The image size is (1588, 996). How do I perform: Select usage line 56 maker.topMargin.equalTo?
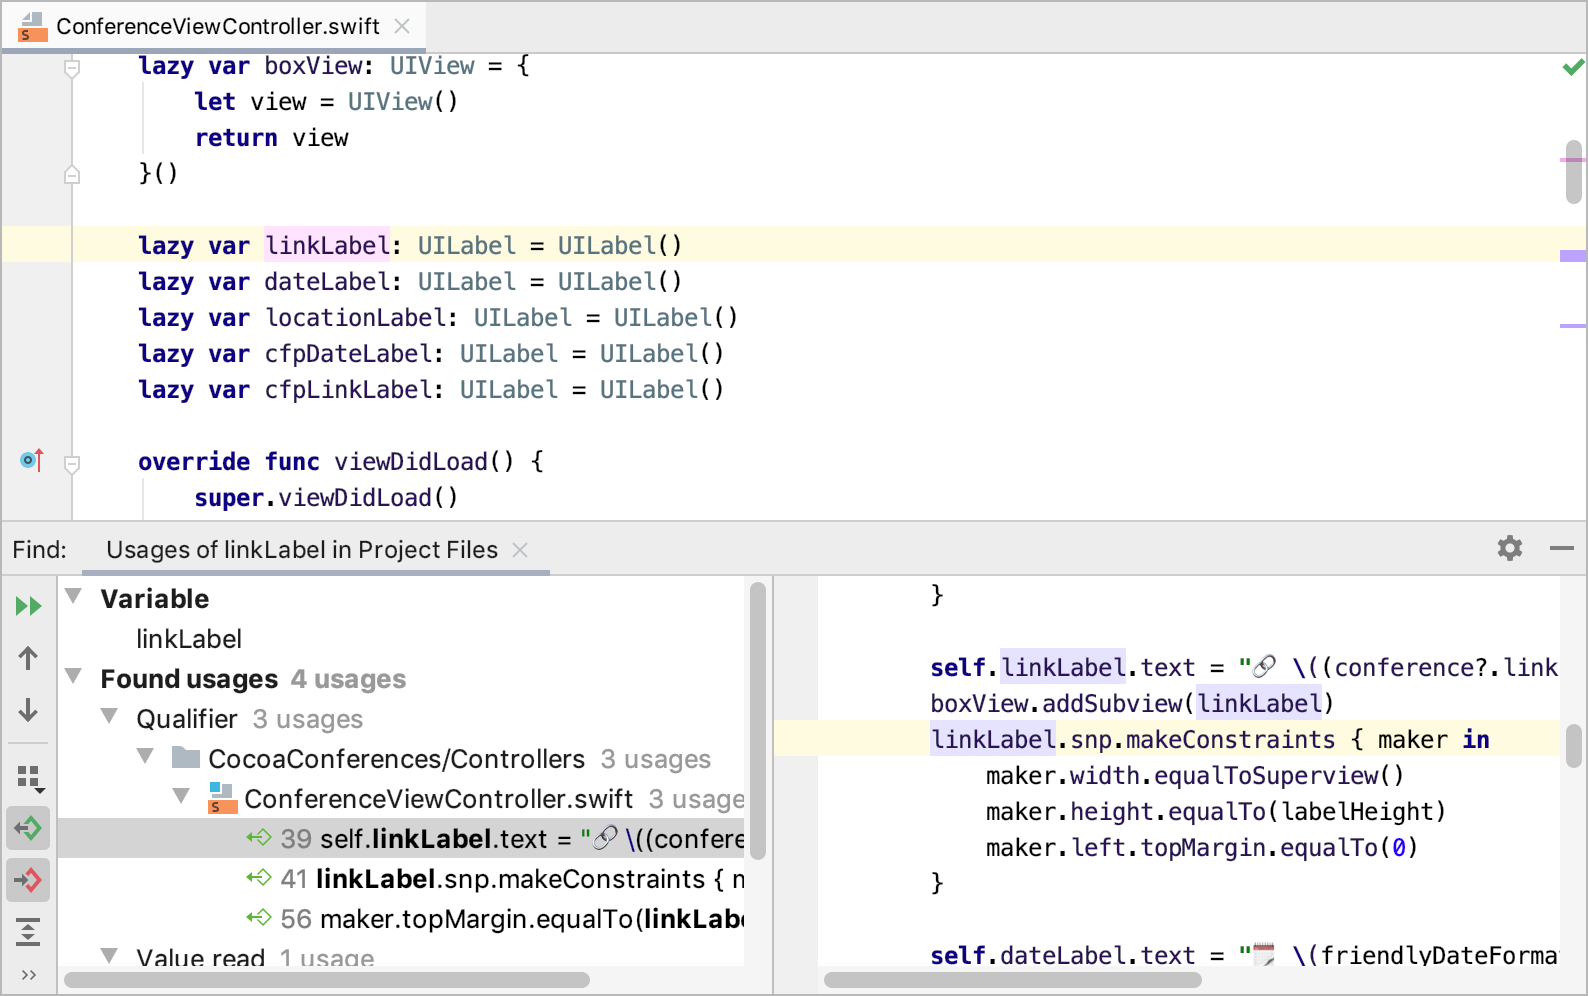tap(400, 918)
